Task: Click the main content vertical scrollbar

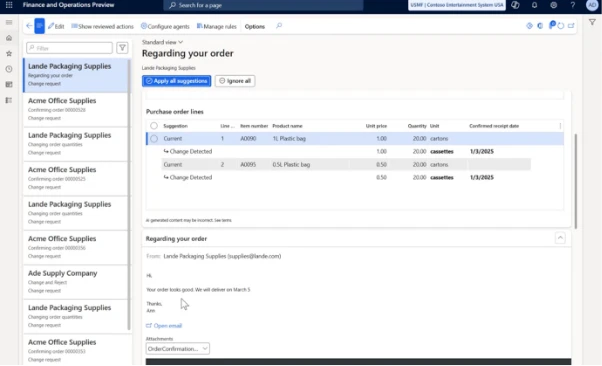Action: (x=576, y=181)
